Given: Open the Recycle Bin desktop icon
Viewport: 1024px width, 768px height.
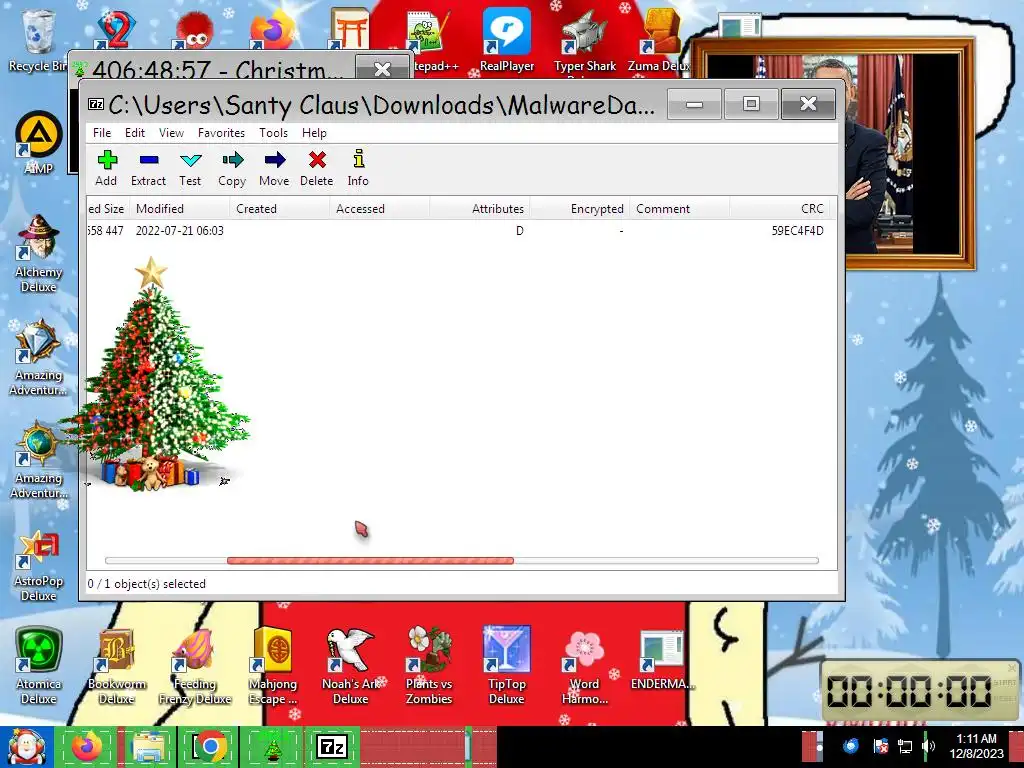Looking at the screenshot, I should point(37,38).
